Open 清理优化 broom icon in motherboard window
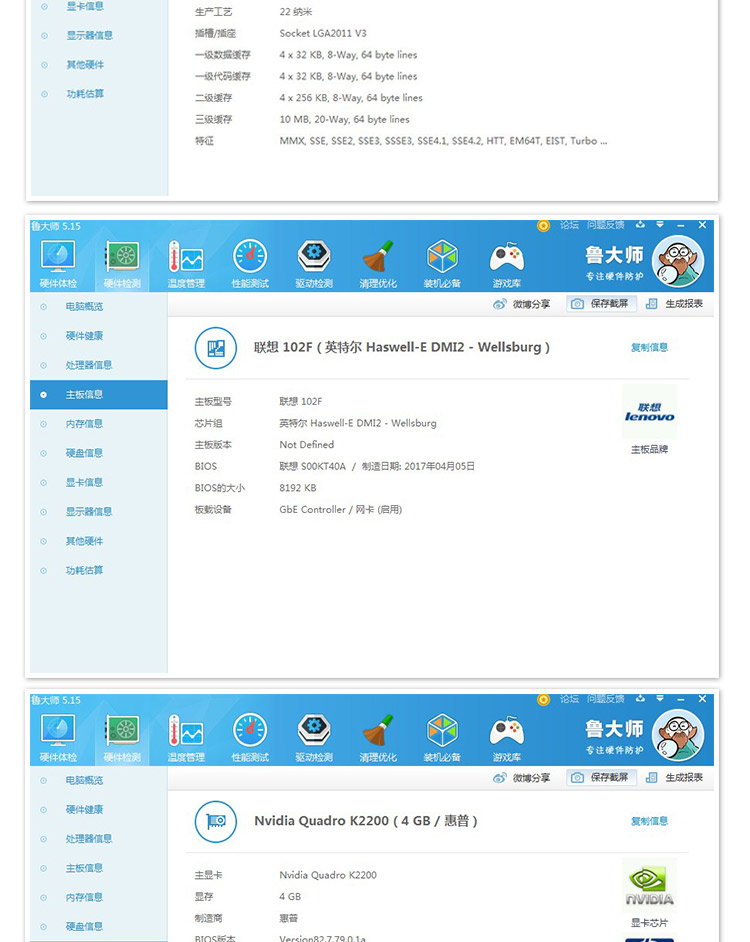This screenshot has height=942, width=750. coord(378,264)
